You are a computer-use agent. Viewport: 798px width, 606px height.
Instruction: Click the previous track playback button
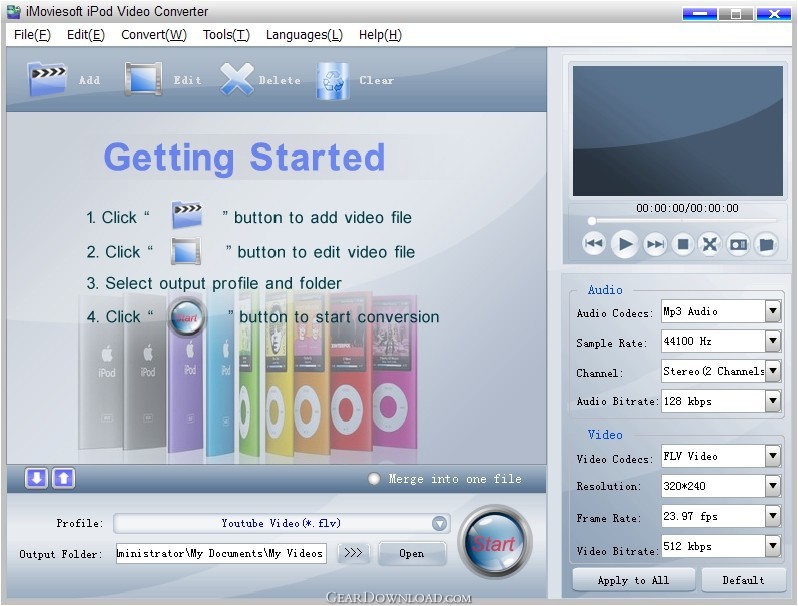pyautogui.click(x=593, y=244)
